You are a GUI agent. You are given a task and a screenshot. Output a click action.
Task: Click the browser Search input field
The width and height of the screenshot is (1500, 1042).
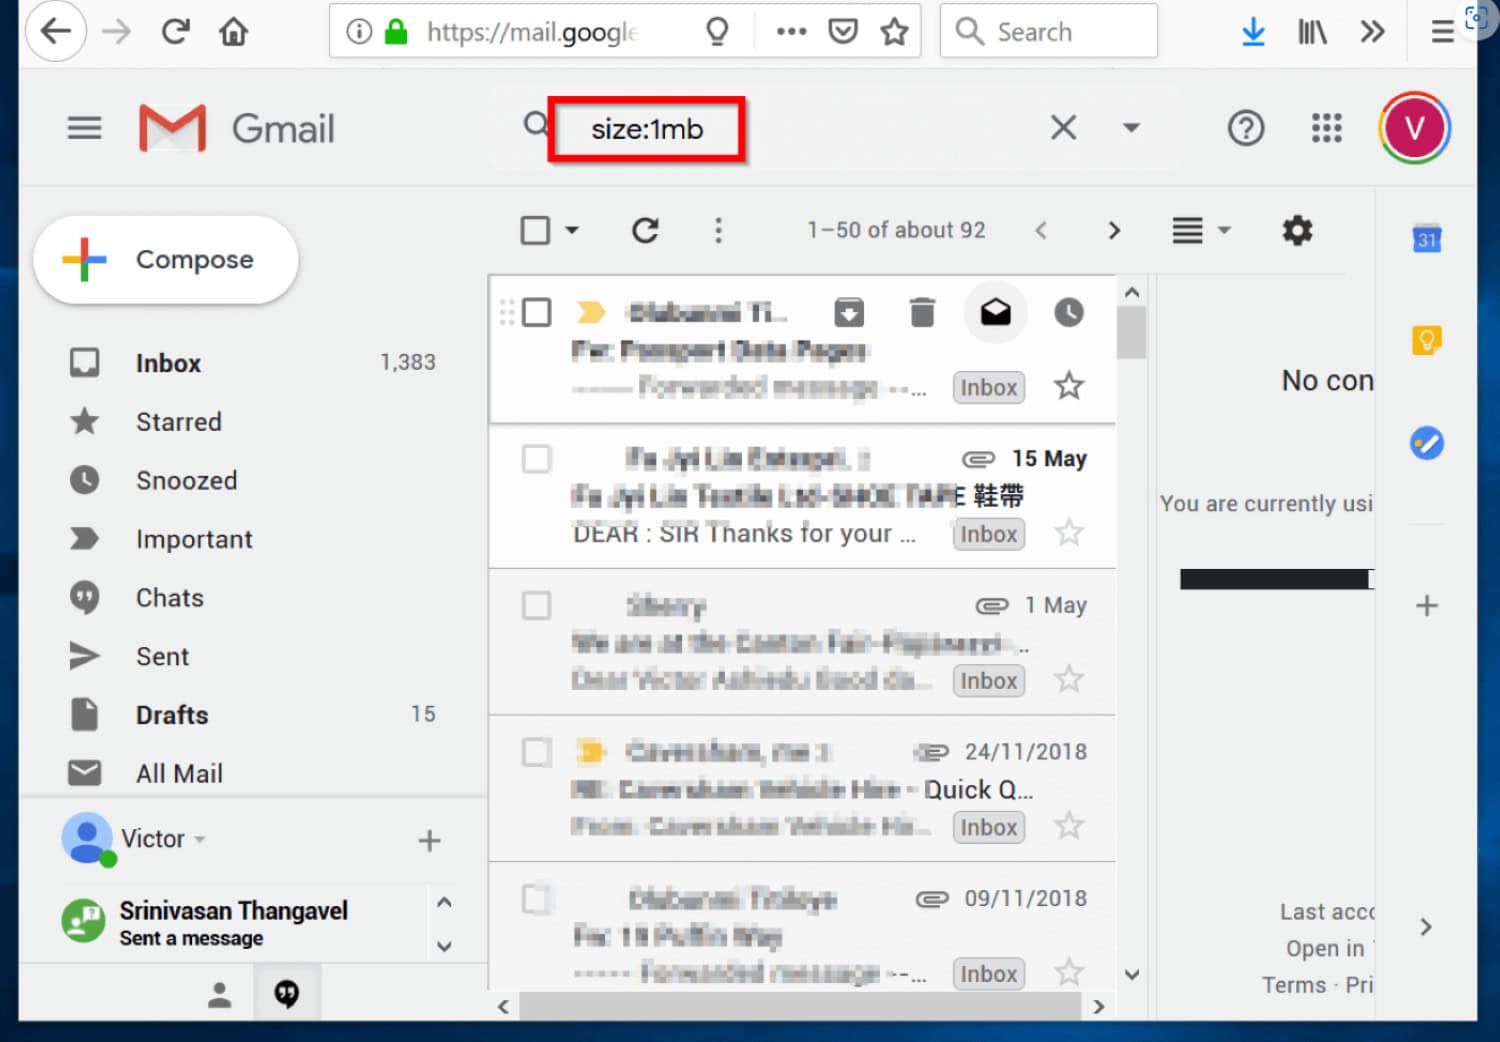1048,32
